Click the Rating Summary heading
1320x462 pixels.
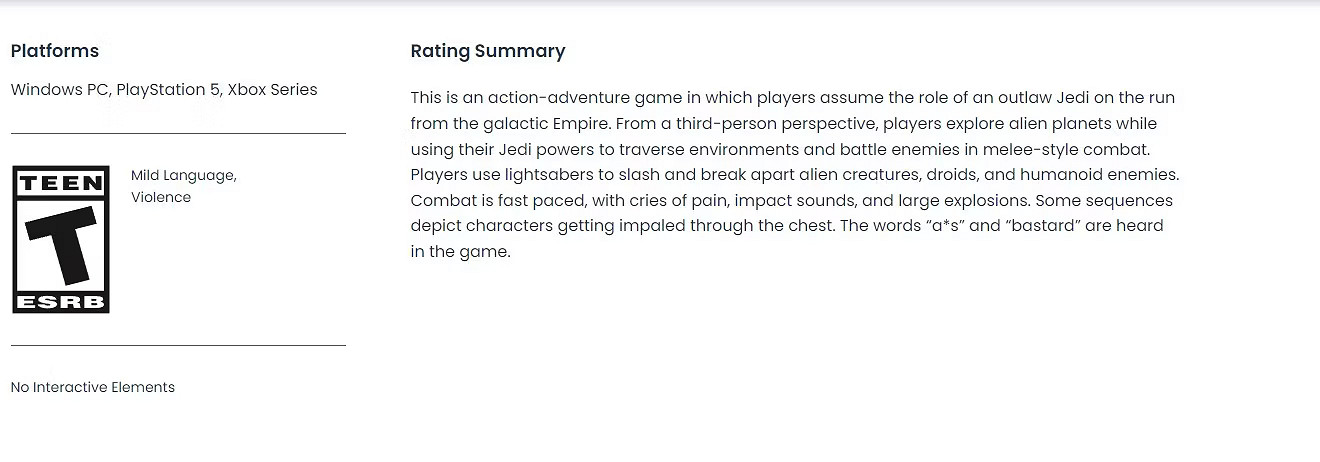[488, 51]
